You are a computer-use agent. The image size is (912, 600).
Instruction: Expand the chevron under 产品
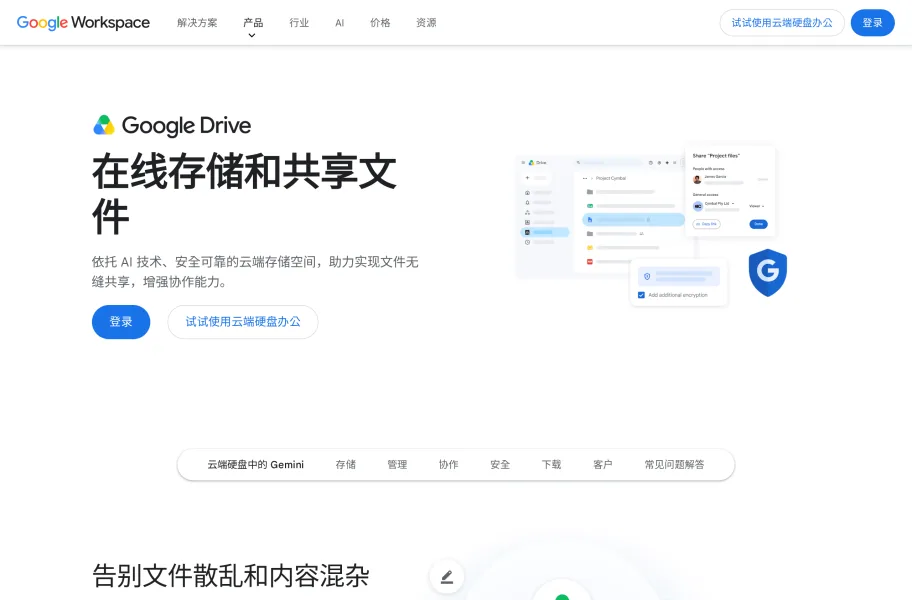click(252, 35)
